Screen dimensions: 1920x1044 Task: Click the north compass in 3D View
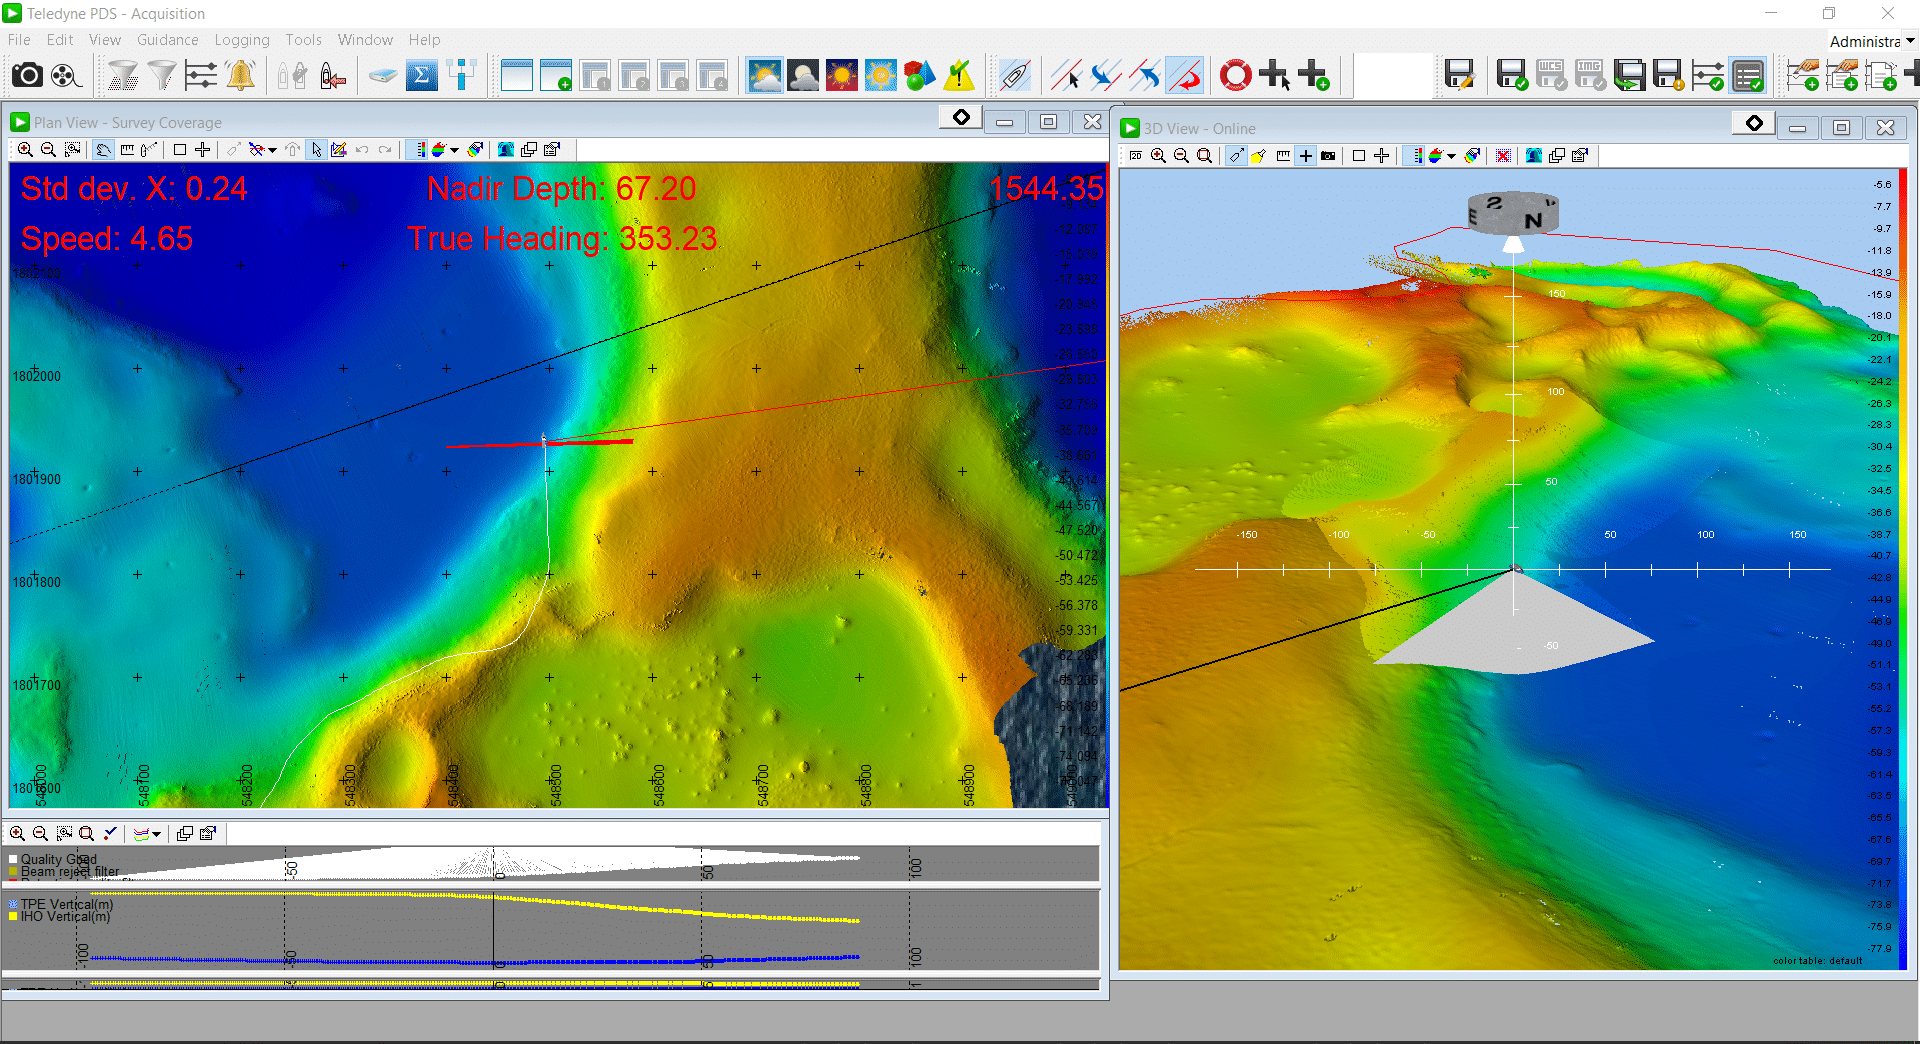click(1512, 212)
